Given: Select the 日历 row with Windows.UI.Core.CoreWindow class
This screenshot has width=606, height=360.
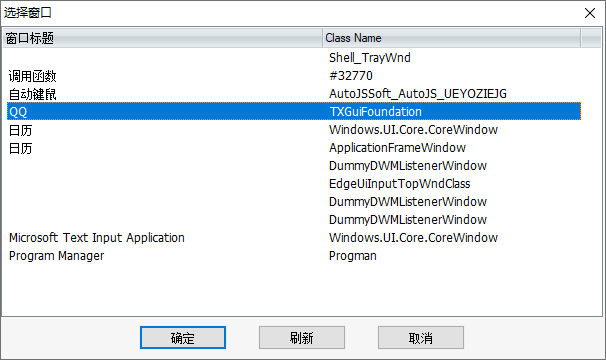Looking at the screenshot, I should (x=294, y=130).
